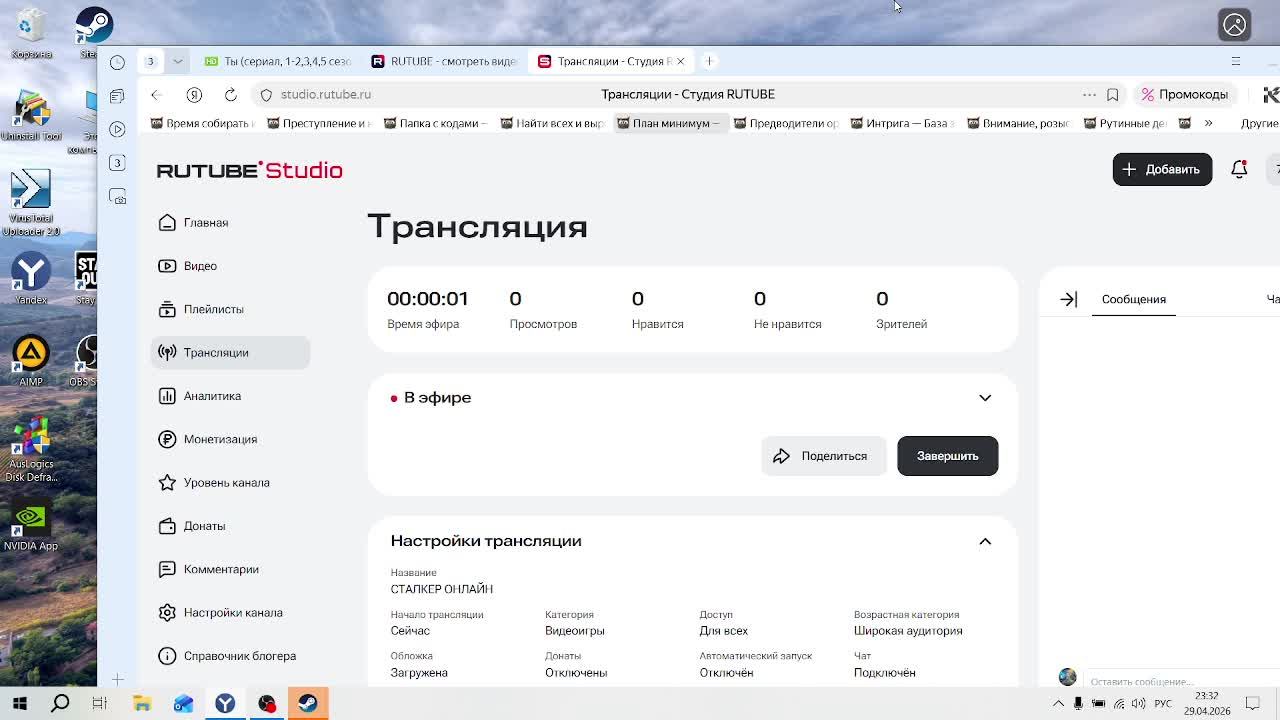Switch to the RUTUBE - смотреть видео tab
The image size is (1280, 720).
click(445, 61)
